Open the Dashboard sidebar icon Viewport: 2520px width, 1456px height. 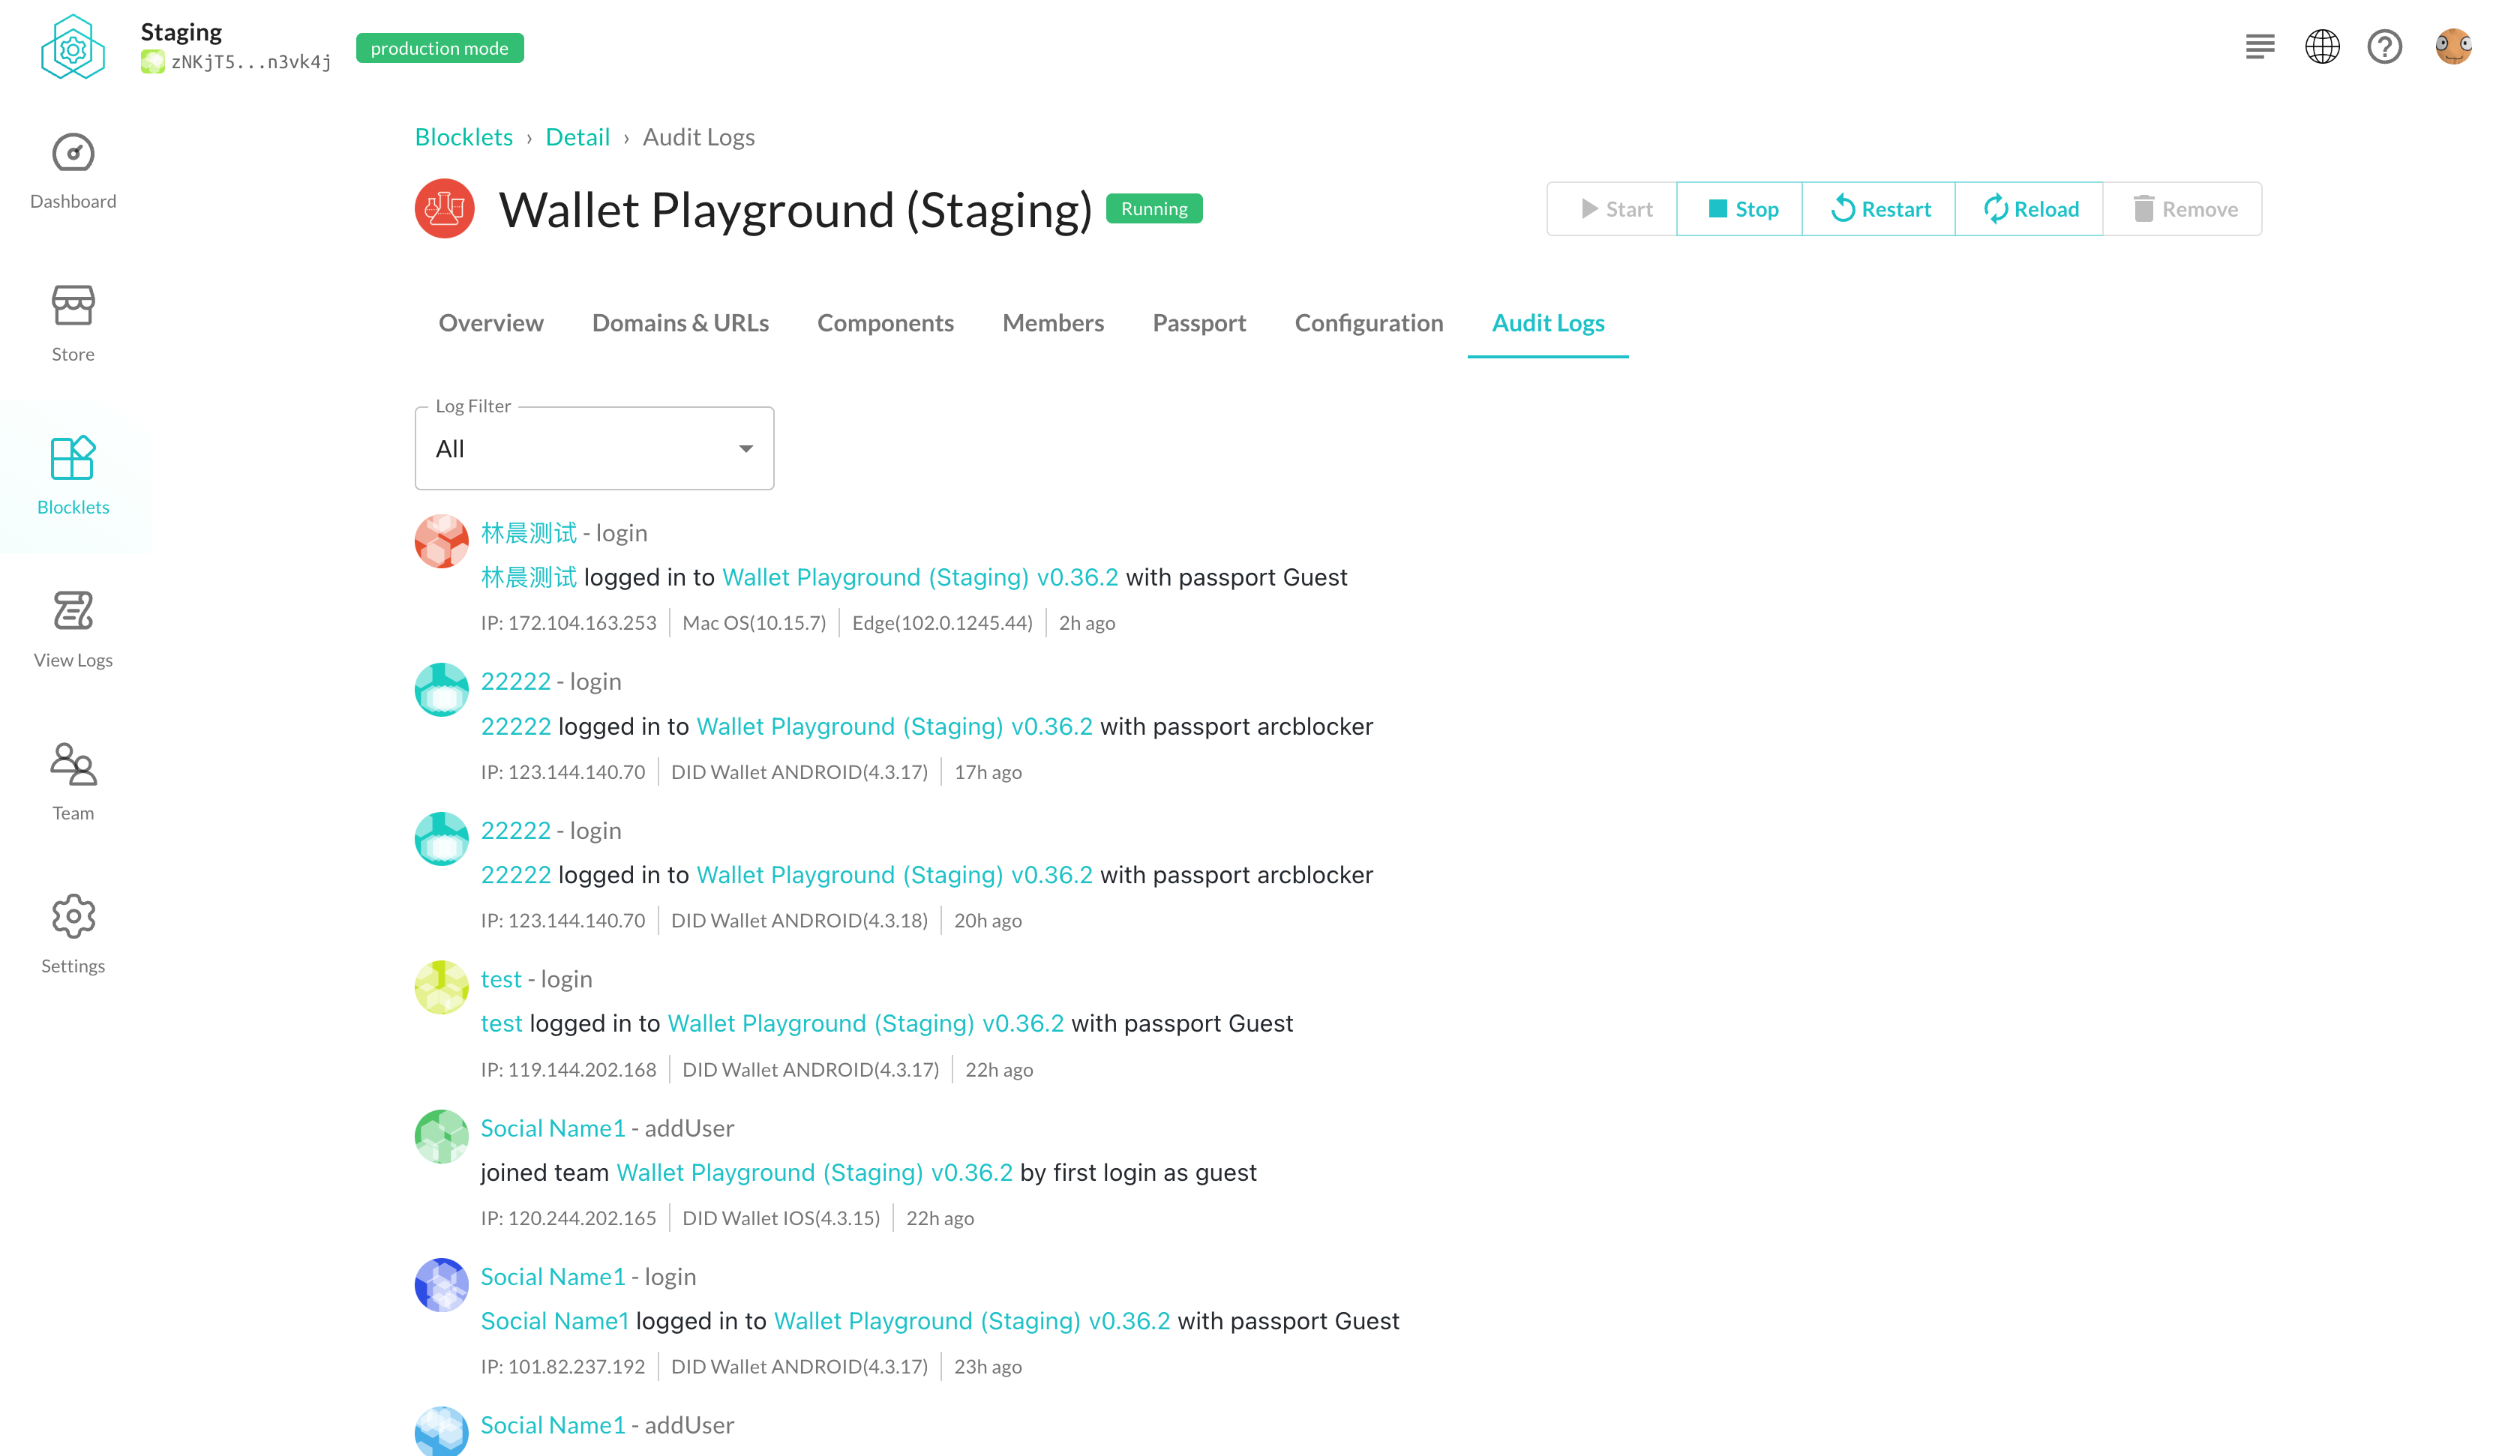[73, 154]
